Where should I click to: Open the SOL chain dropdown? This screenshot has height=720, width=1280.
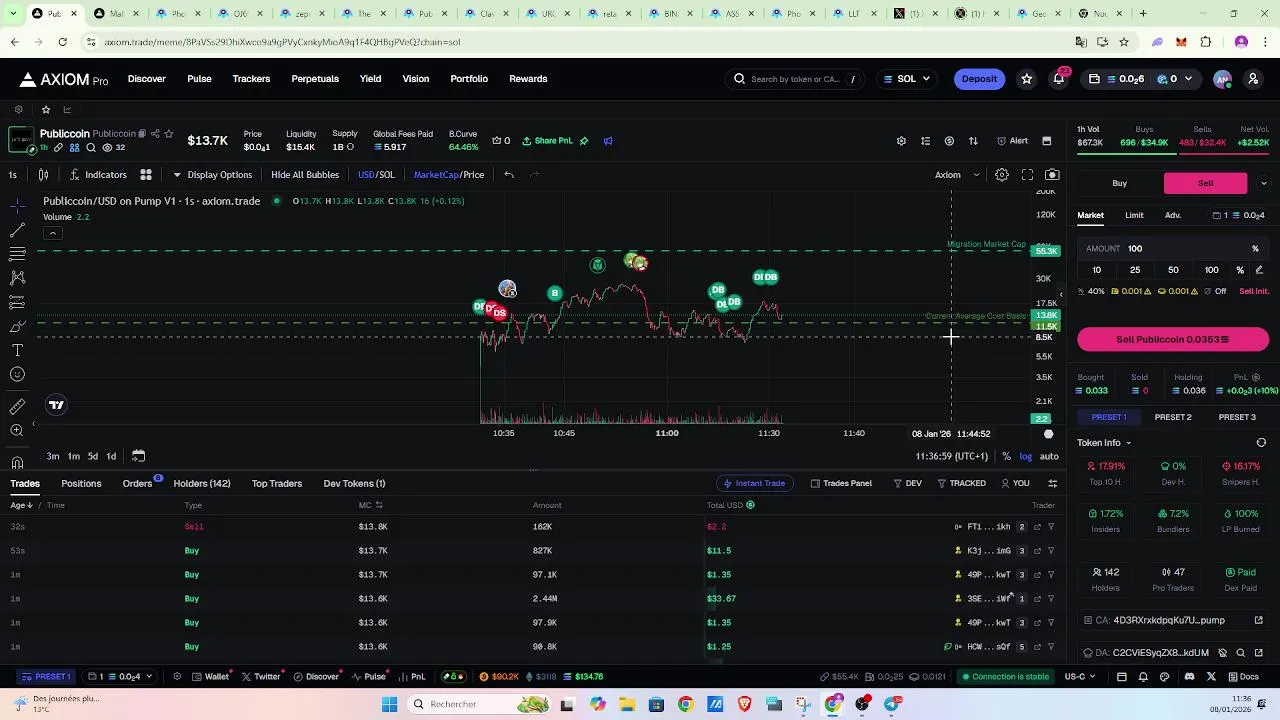pos(906,79)
